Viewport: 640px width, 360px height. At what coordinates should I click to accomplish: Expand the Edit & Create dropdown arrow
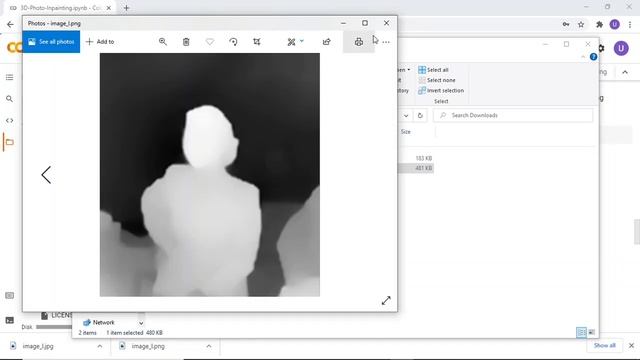[302, 41]
